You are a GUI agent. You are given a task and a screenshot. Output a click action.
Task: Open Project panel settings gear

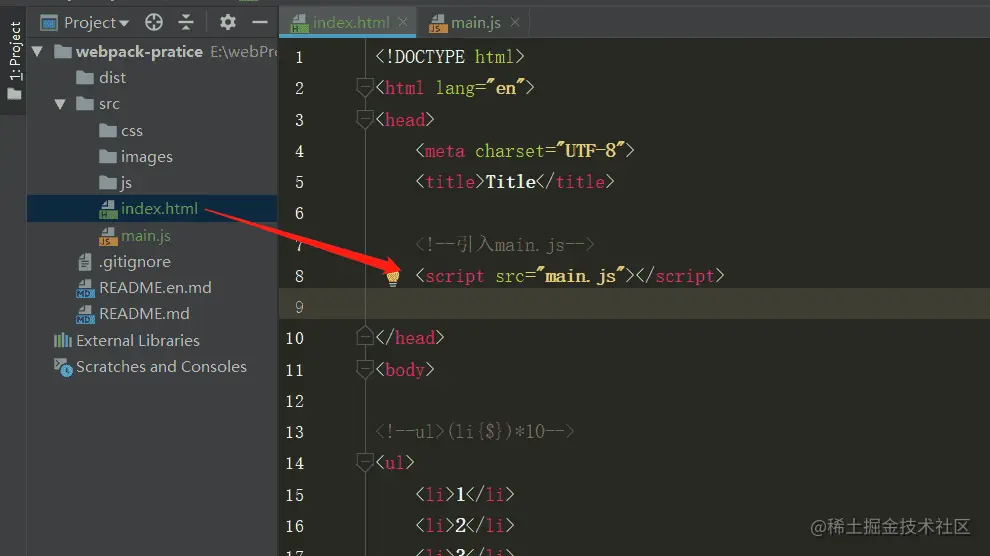click(227, 23)
